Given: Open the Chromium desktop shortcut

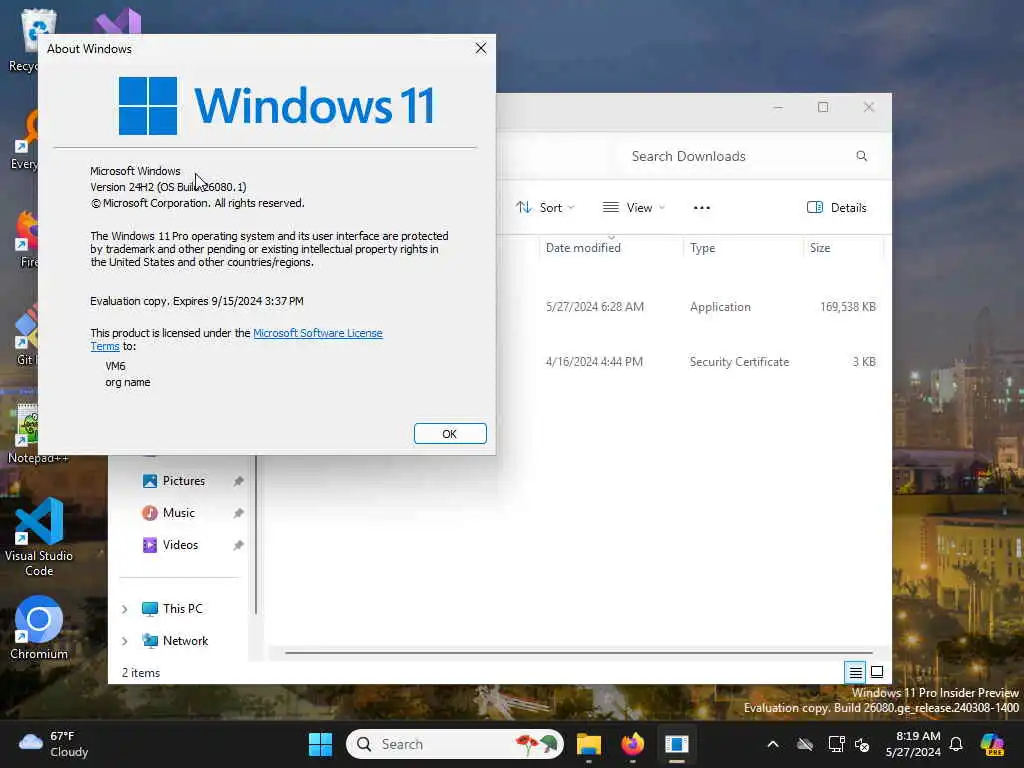Looking at the screenshot, I should (x=39, y=628).
